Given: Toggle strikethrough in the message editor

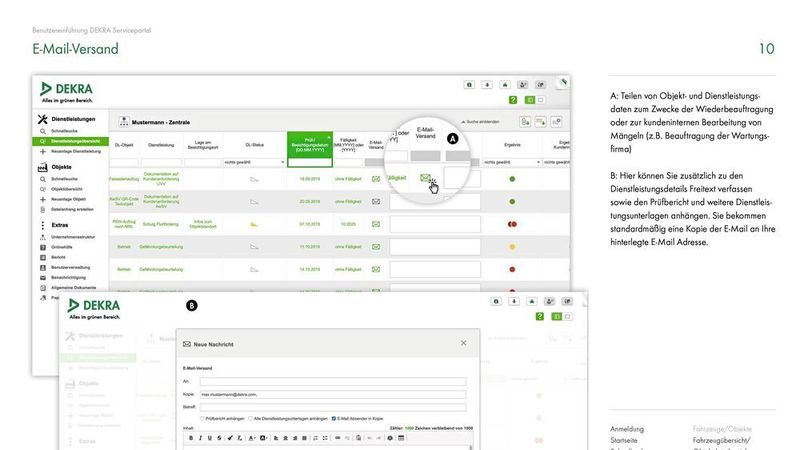Looking at the screenshot, I should click(219, 438).
